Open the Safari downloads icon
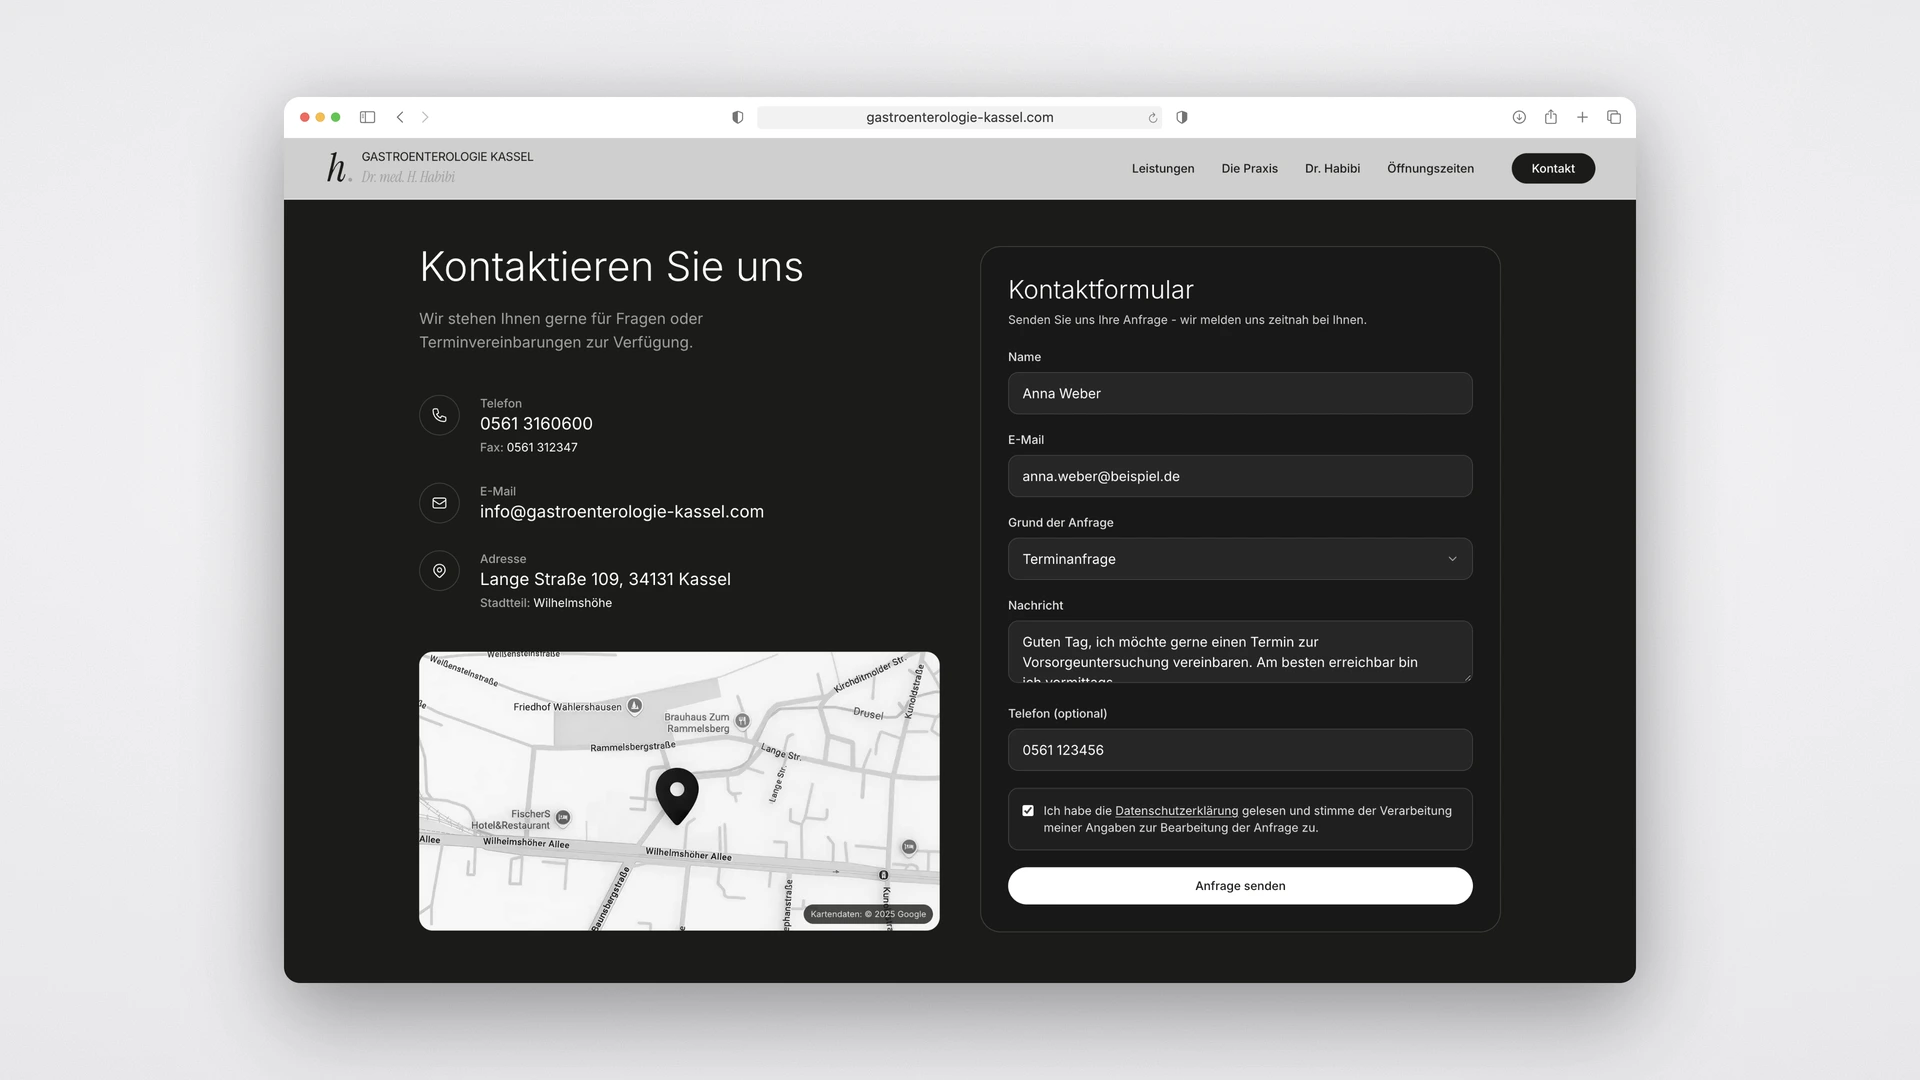Image resolution: width=1920 pixels, height=1080 pixels. click(x=1519, y=117)
